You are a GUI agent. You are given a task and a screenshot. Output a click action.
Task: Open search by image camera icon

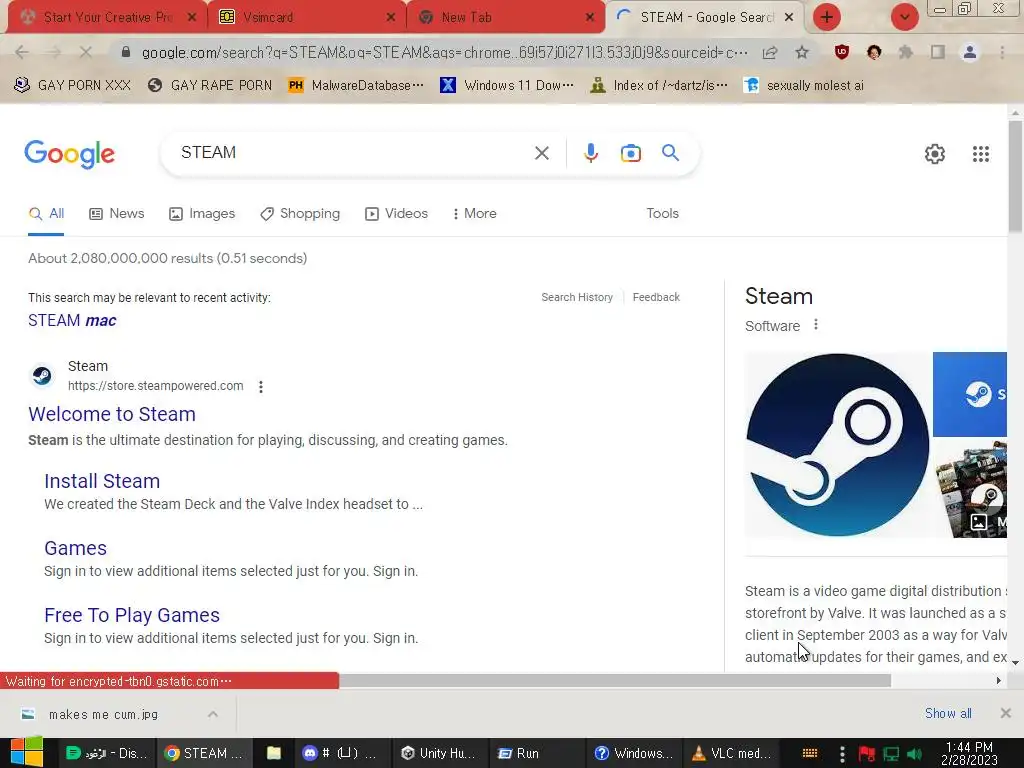pyautogui.click(x=630, y=153)
